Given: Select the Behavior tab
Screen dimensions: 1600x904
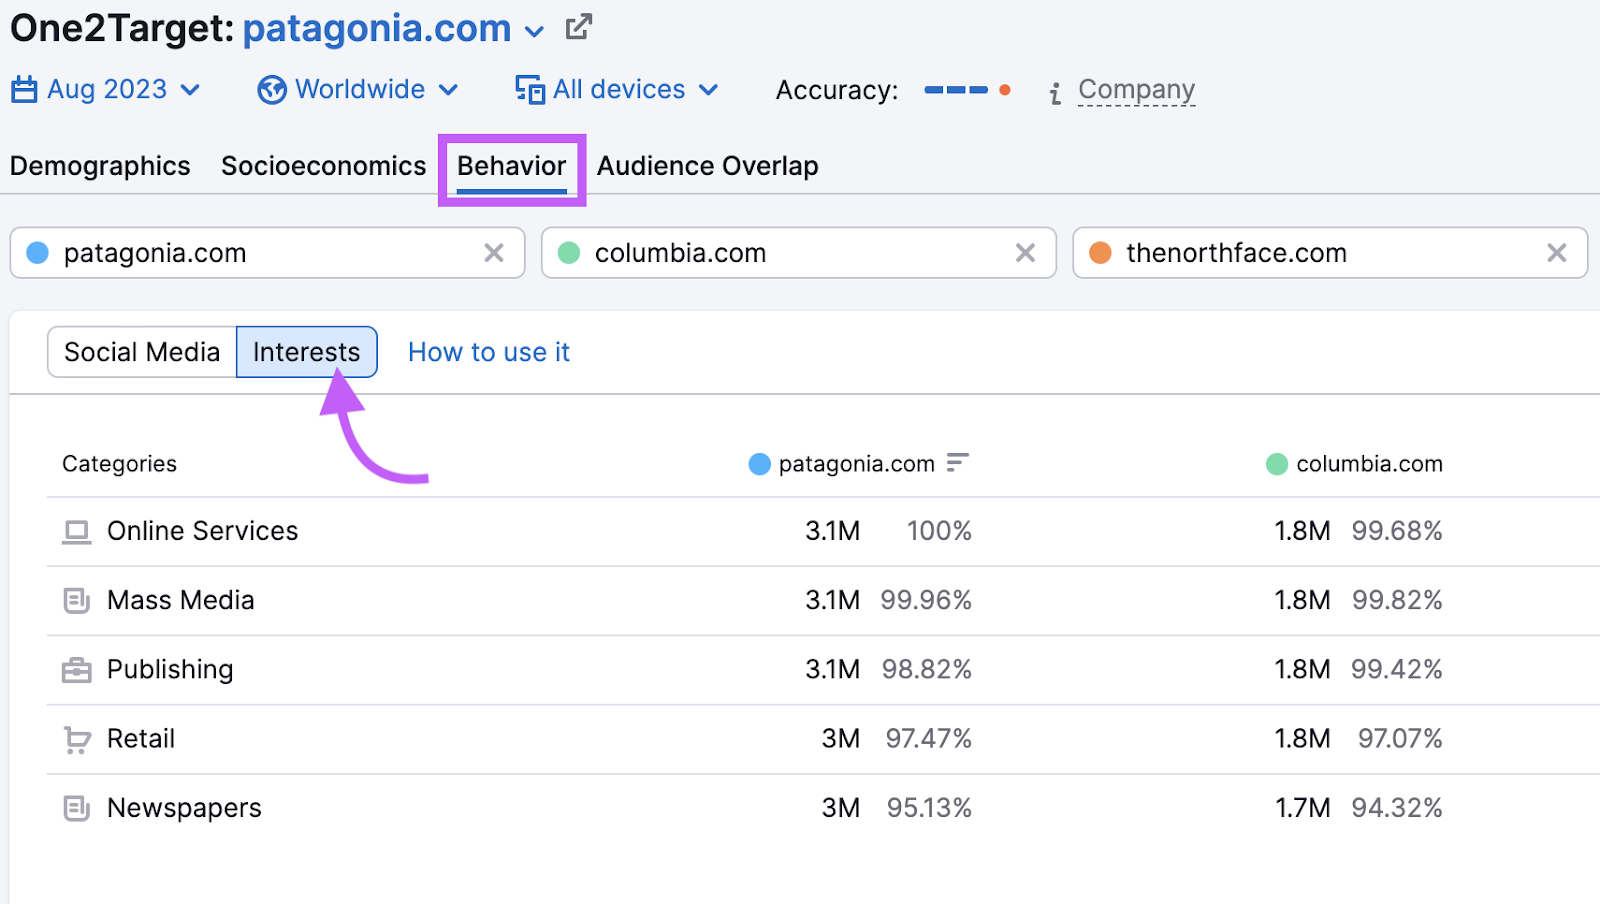Looking at the screenshot, I should 512,166.
